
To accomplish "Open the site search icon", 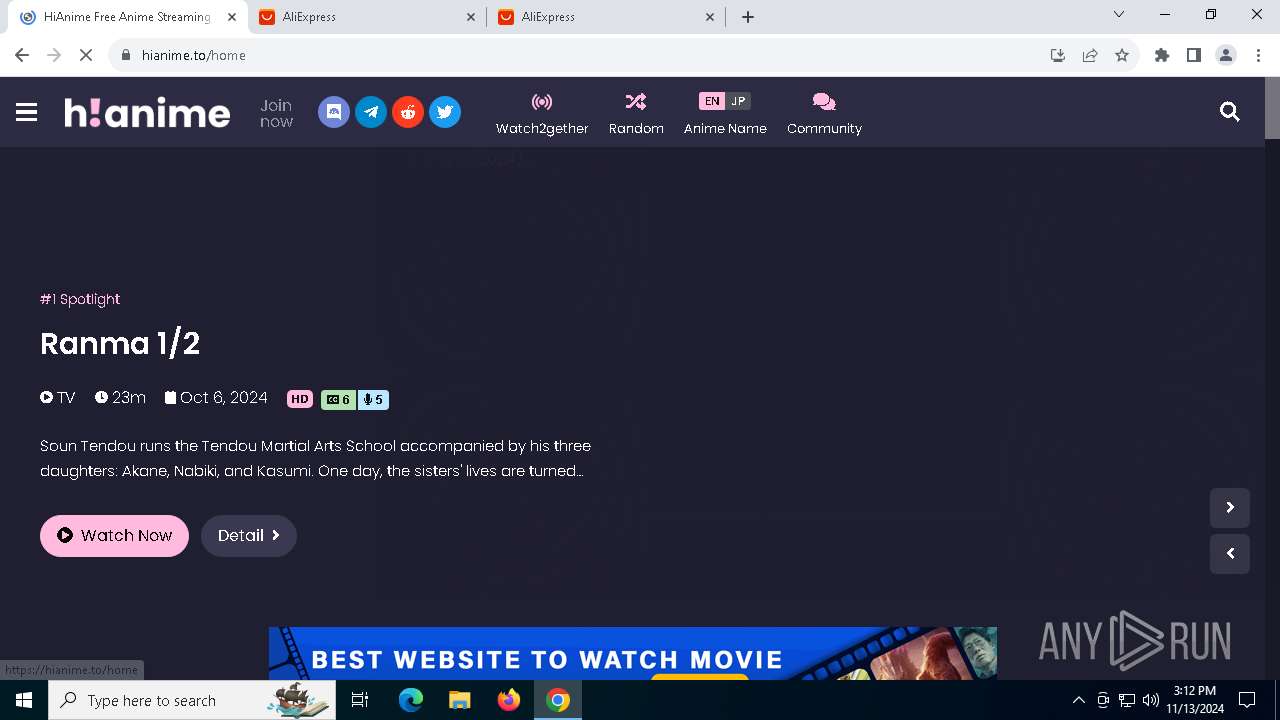I will click(1230, 112).
